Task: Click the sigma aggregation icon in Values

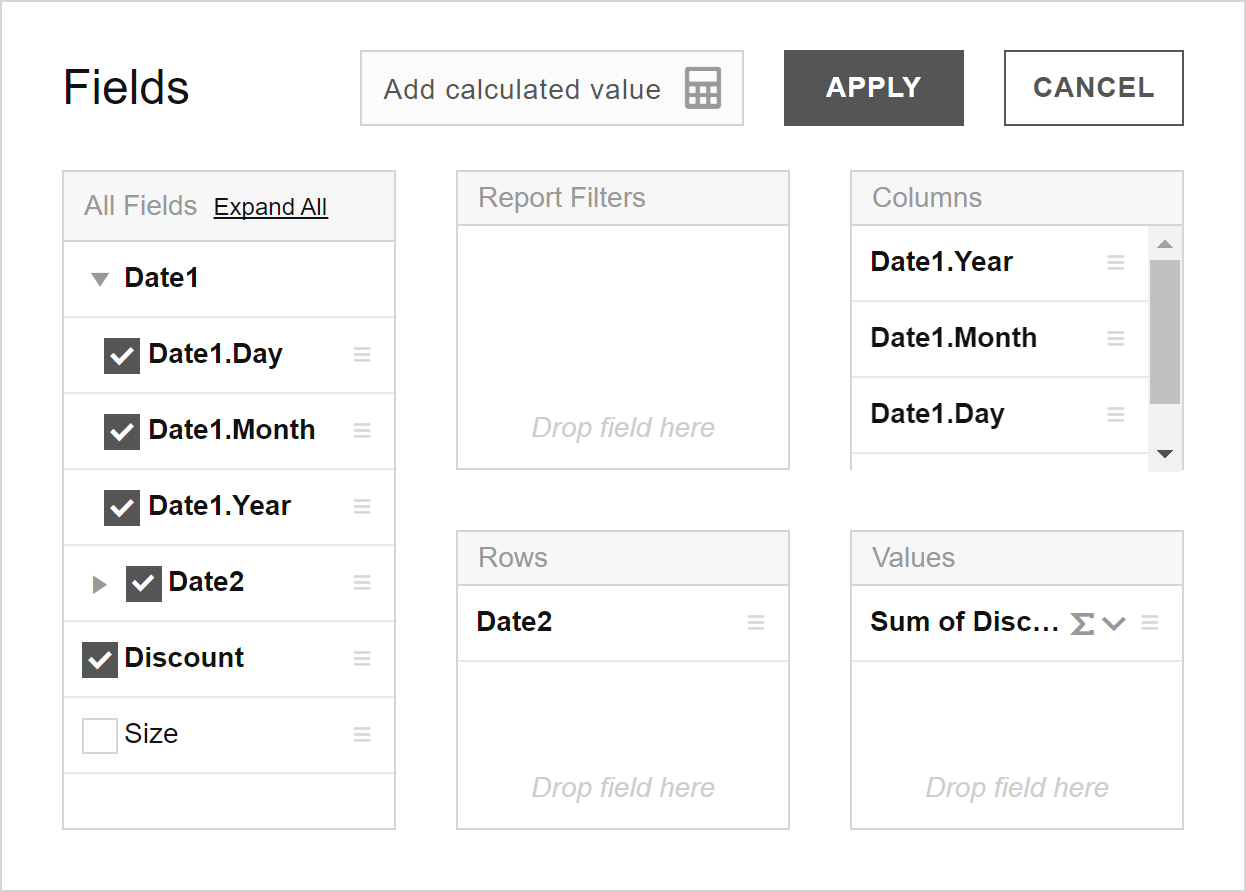Action: click(x=1081, y=623)
